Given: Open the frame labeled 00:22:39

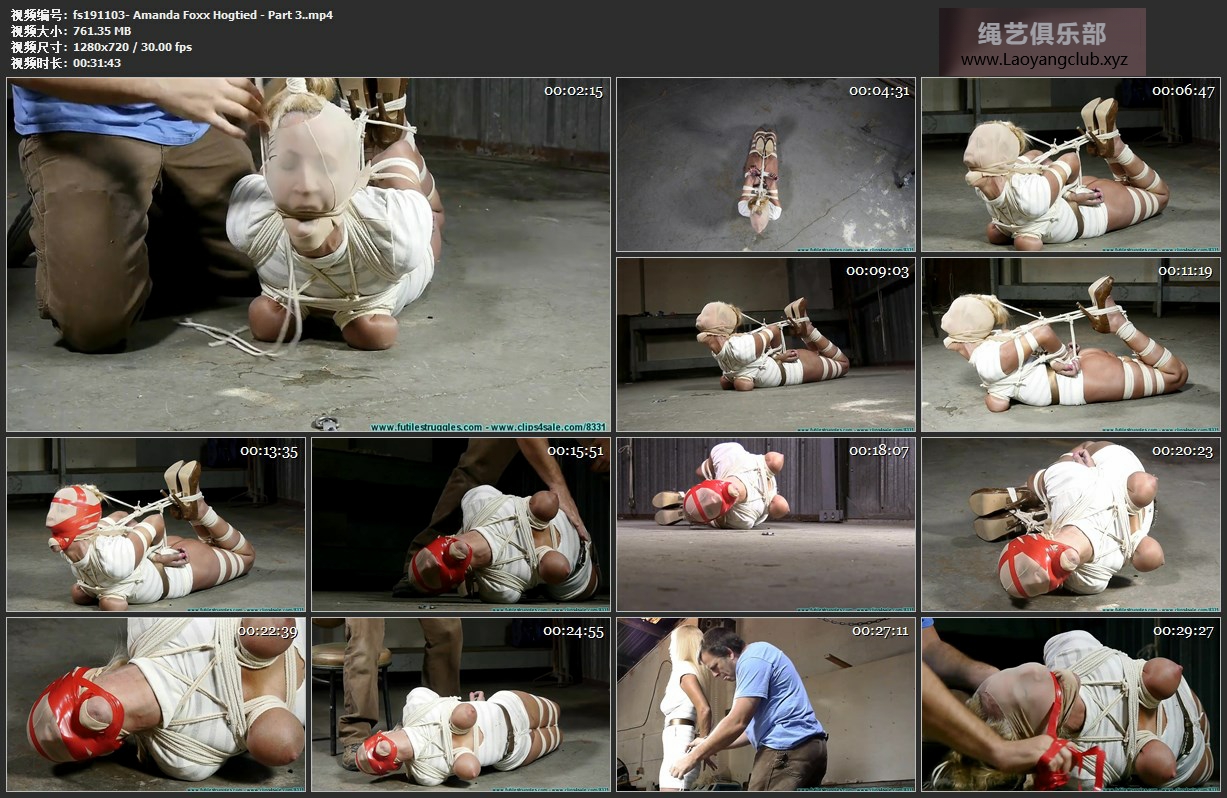Looking at the screenshot, I should pyautogui.click(x=156, y=704).
